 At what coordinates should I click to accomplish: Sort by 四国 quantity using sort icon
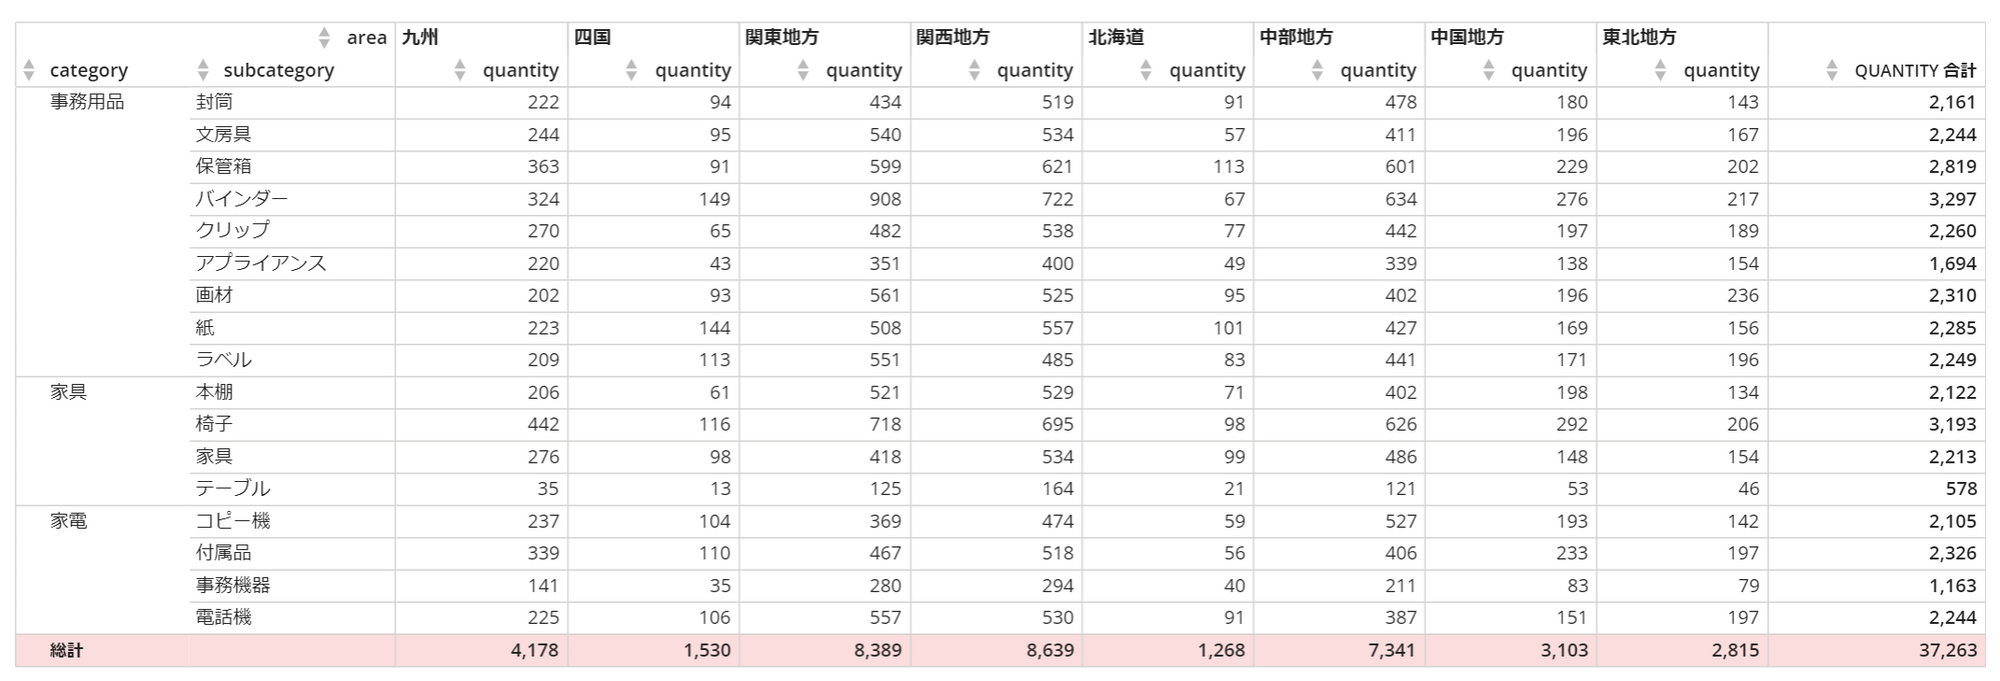632,70
